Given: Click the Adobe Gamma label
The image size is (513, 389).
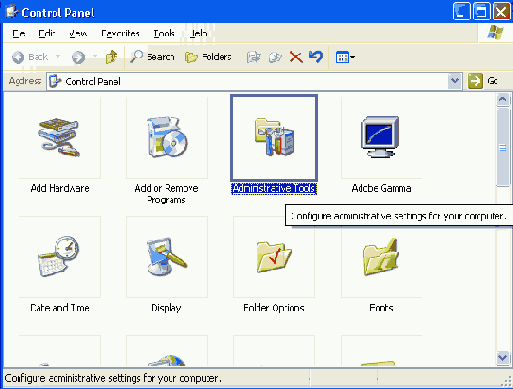Looking at the screenshot, I should 381,188.
